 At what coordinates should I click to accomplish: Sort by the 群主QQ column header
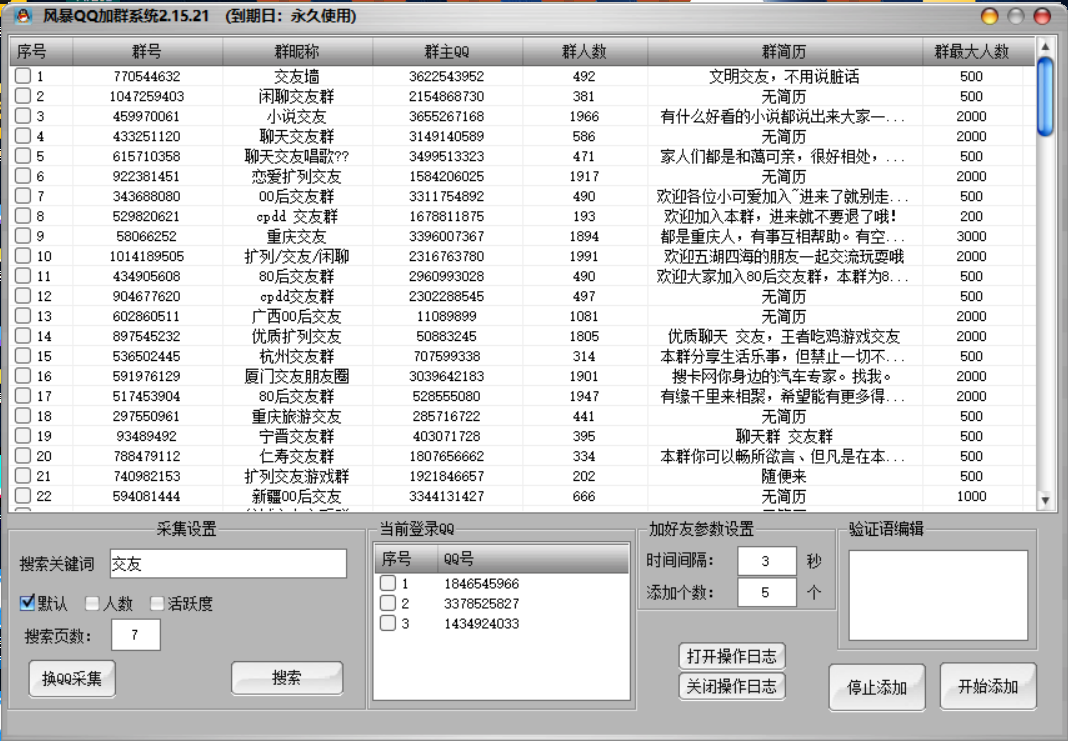tap(447, 51)
